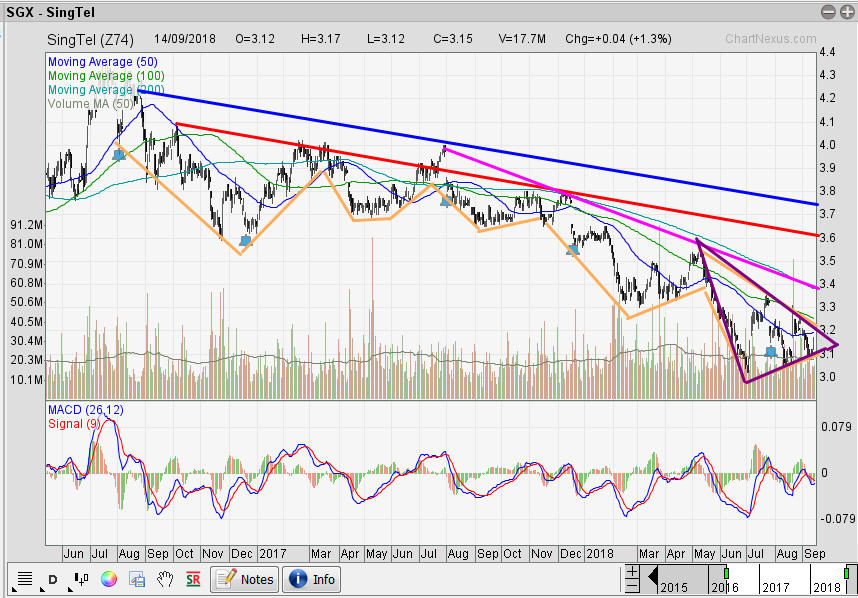
Task: Click the 4.4 price axis label
Action: tap(827, 52)
